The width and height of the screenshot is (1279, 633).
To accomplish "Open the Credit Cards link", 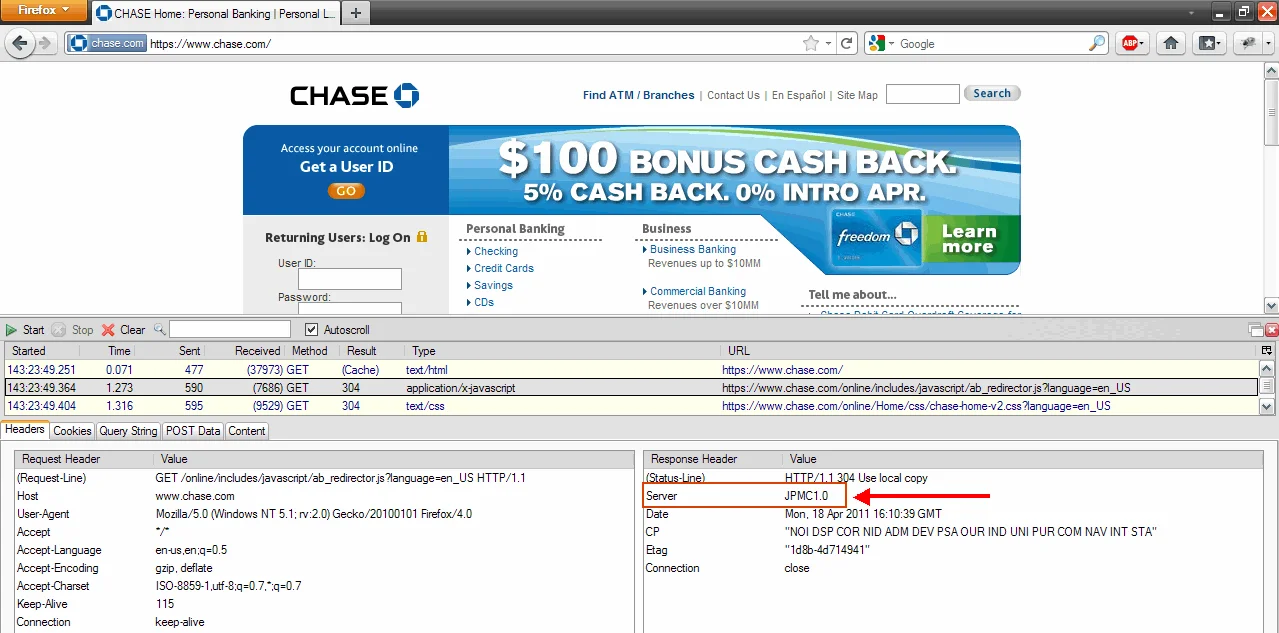I will [504, 268].
